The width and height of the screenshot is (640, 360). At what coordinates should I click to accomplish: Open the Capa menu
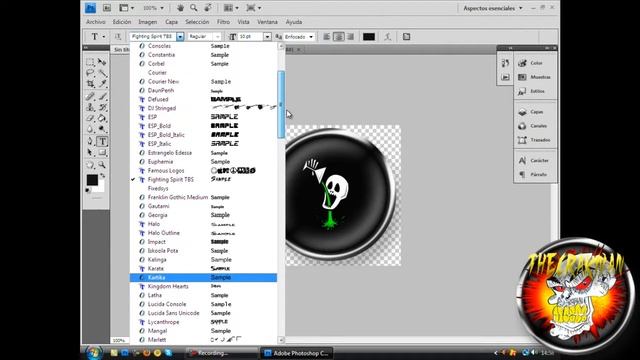tap(171, 22)
